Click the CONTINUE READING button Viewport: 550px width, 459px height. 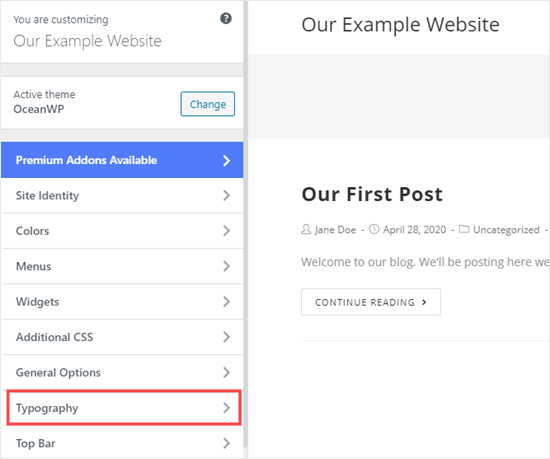pos(371,302)
